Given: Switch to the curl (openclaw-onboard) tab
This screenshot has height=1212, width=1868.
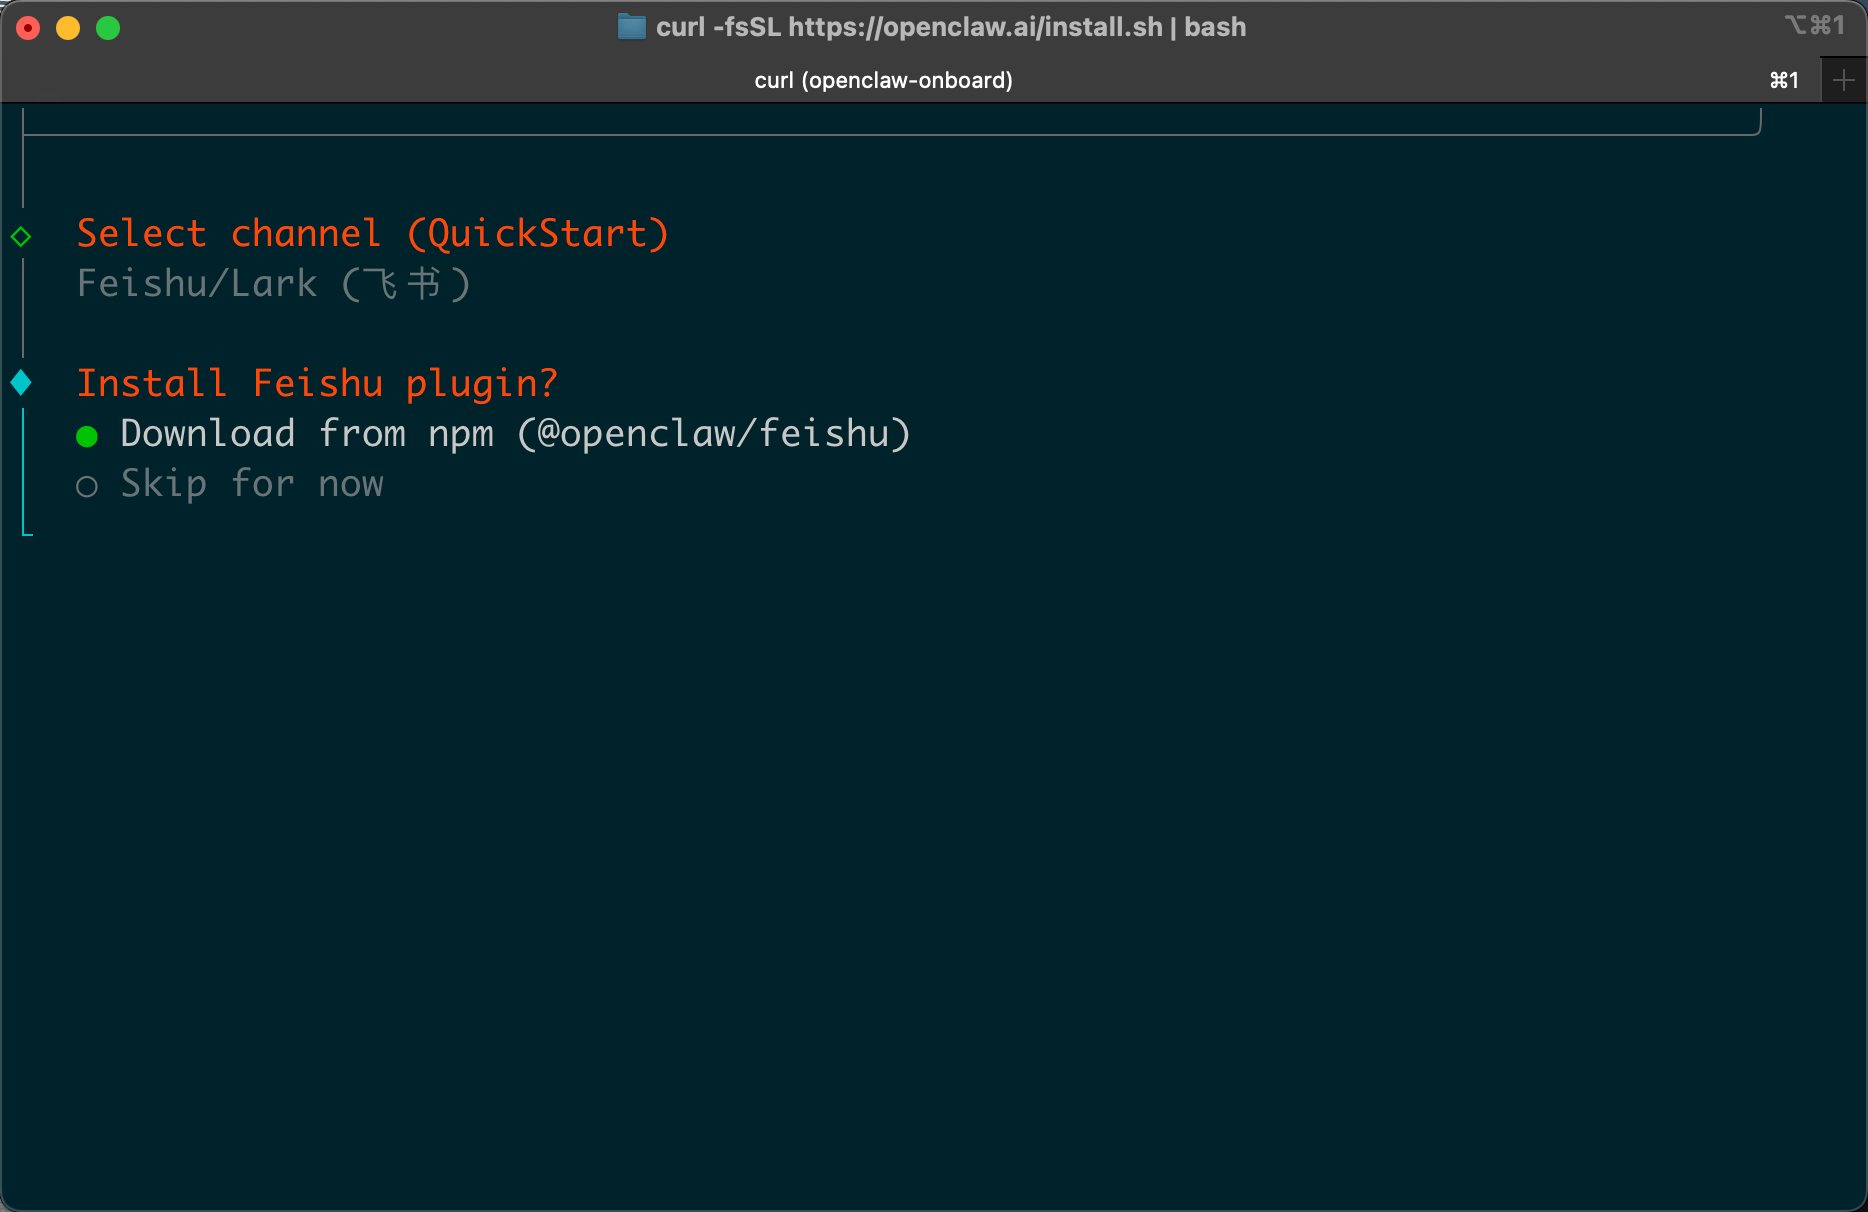Looking at the screenshot, I should 884,80.
